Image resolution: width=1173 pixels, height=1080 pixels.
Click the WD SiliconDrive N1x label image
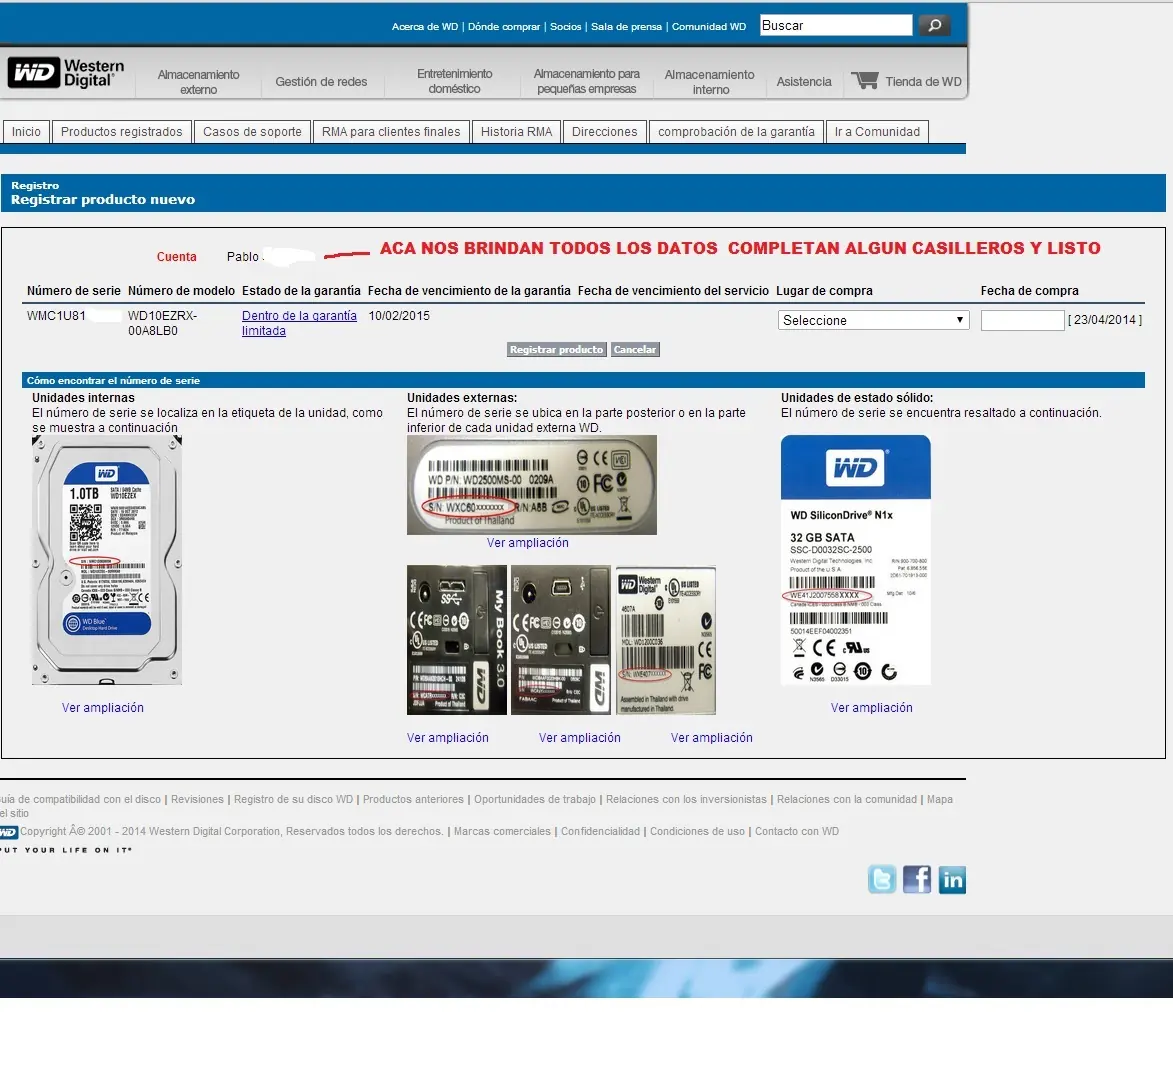click(856, 559)
